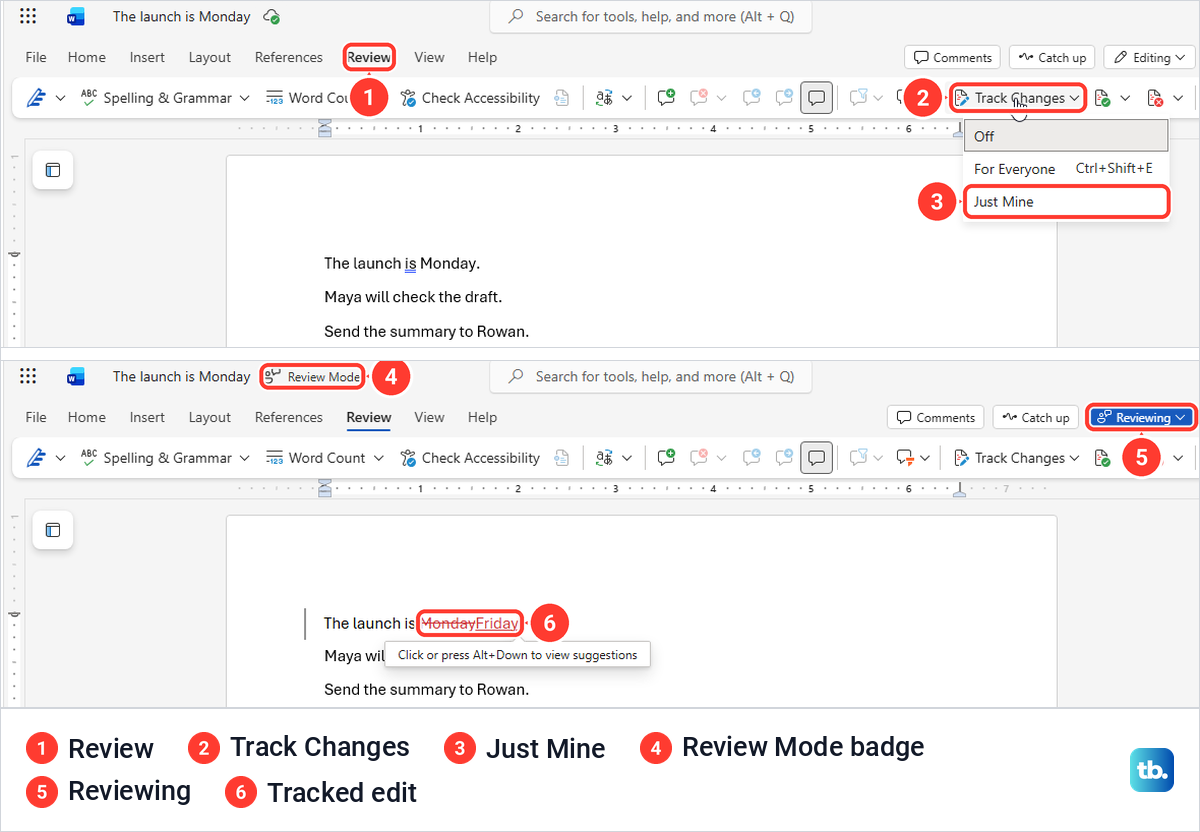
Task: Click the search box in the upper screenshot
Action: (651, 17)
